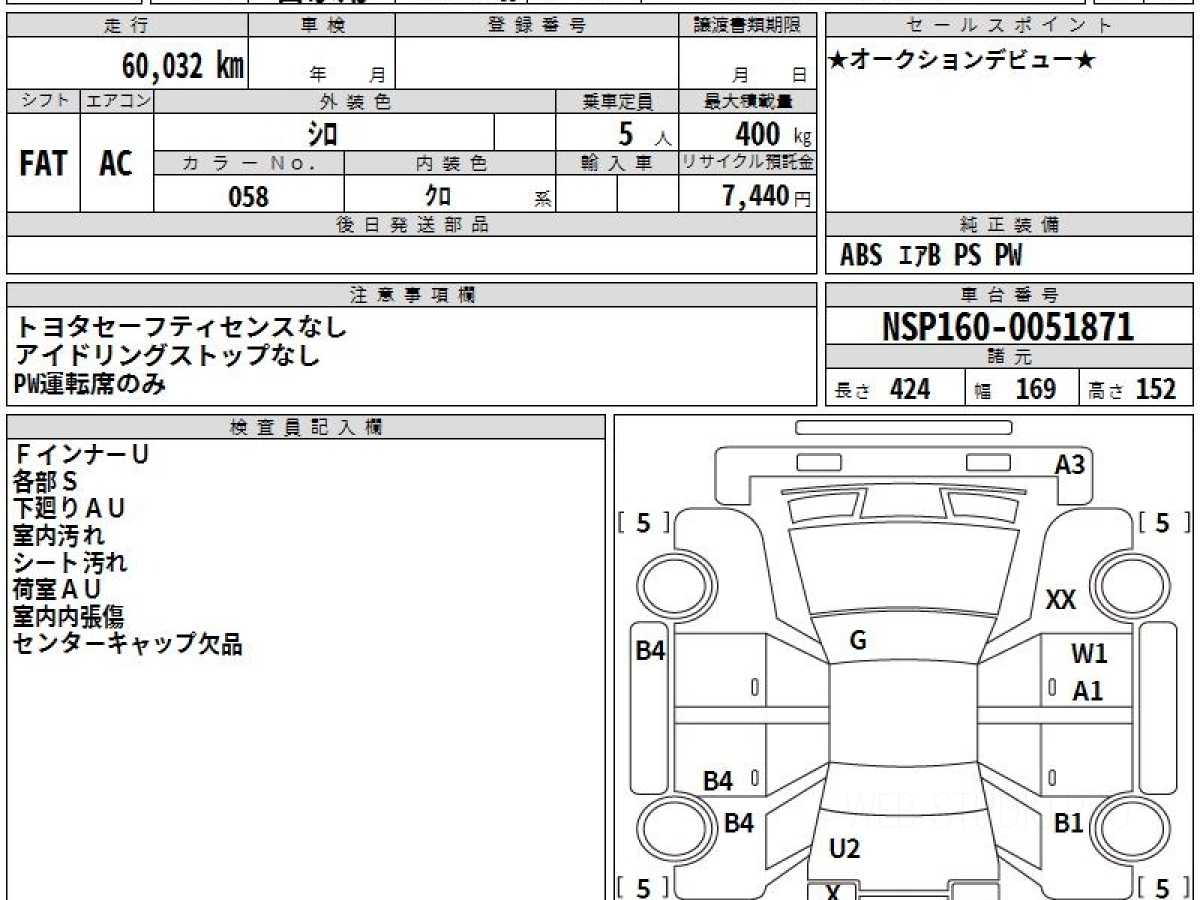1200x900 pixels.
Task: Click the 後日発送部品 header
Action: click(x=412, y=225)
